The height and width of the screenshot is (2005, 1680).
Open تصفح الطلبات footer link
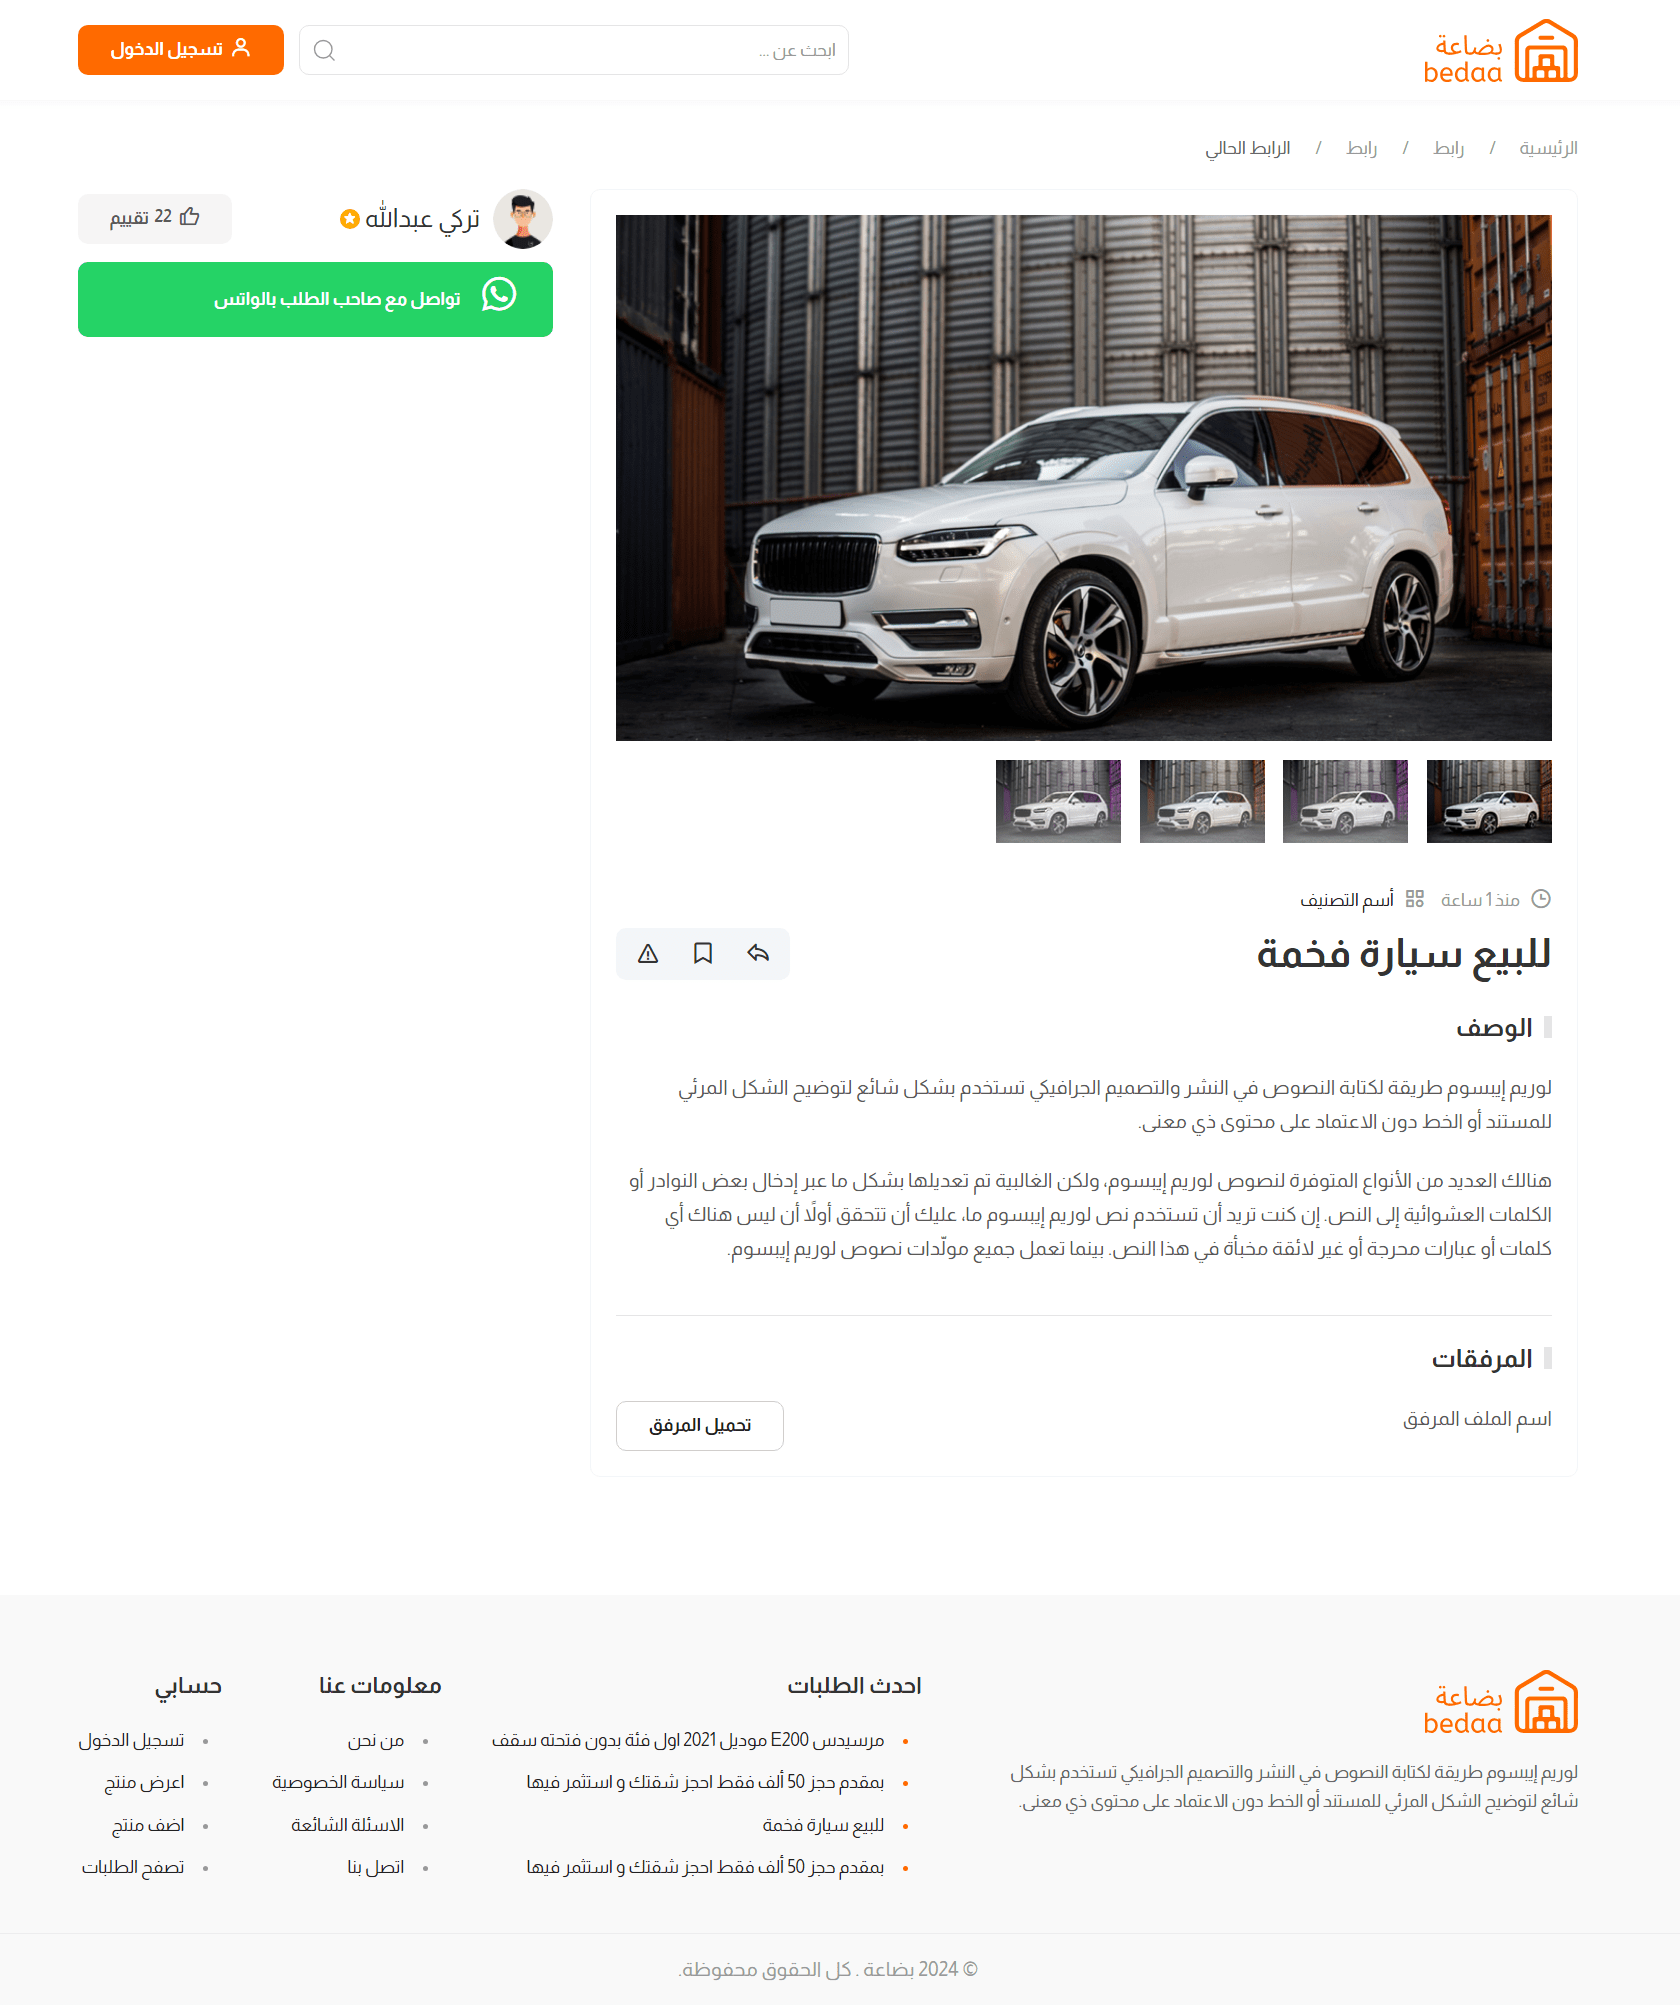(133, 1868)
